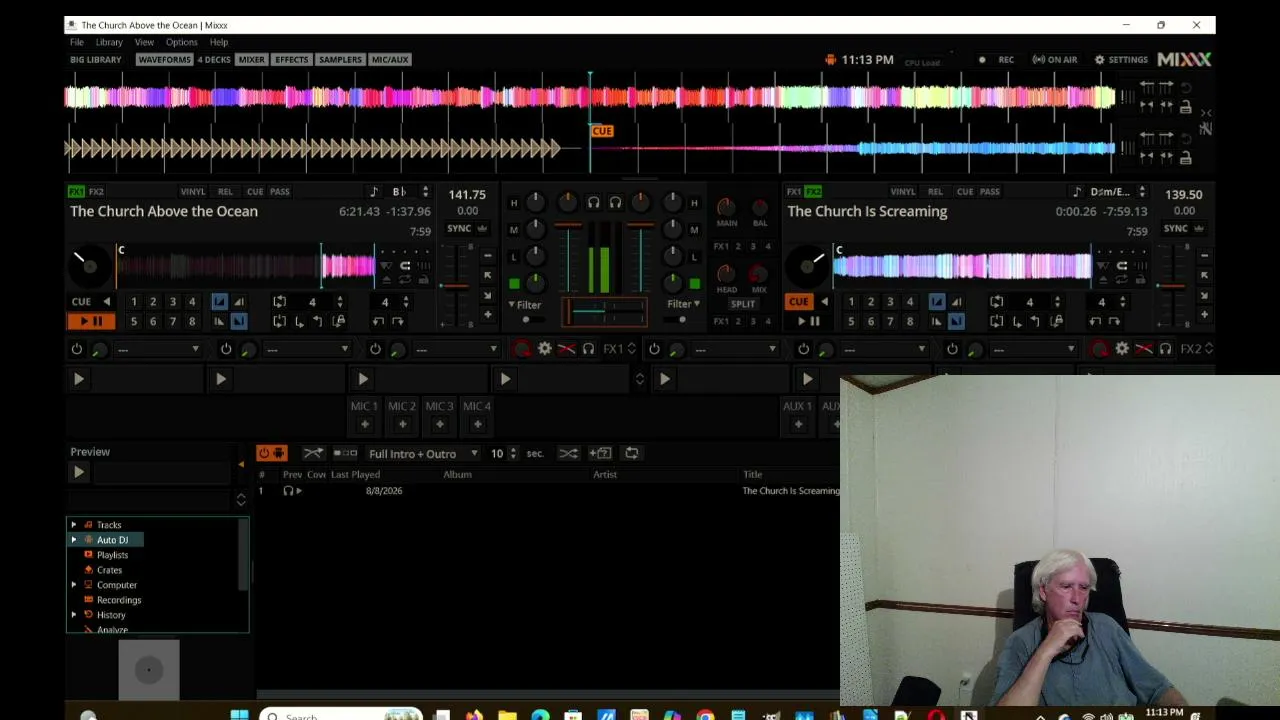
Task: Play the first sampler
Action: [x=78, y=379]
